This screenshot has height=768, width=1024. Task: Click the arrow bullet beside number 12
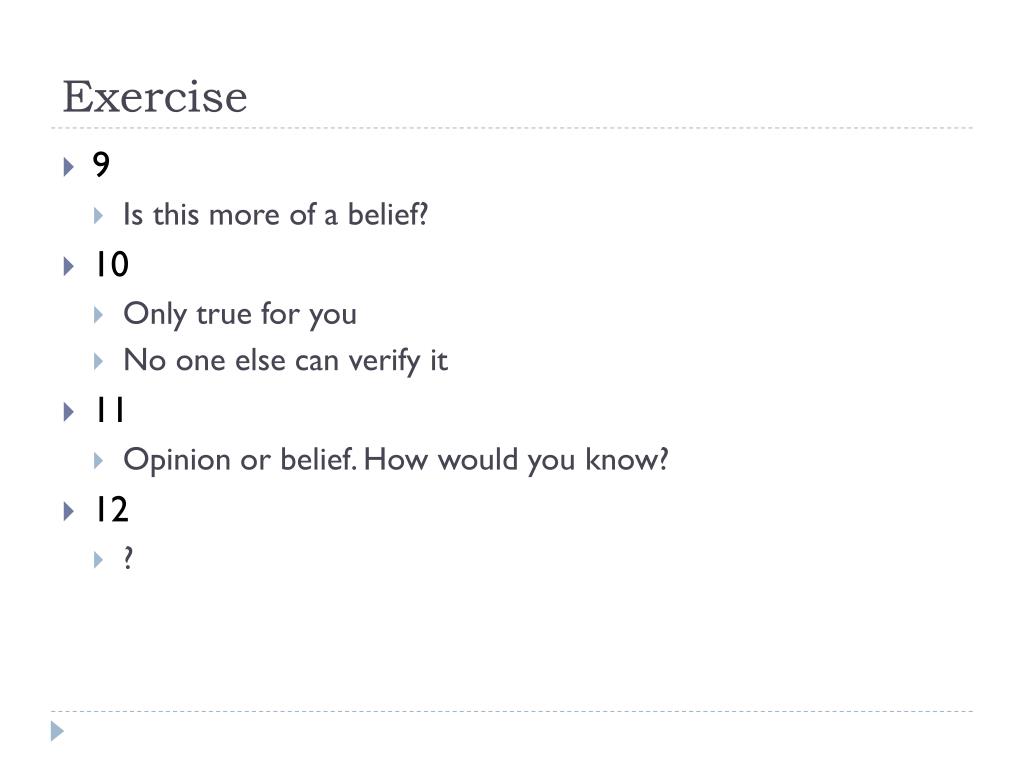coord(69,511)
